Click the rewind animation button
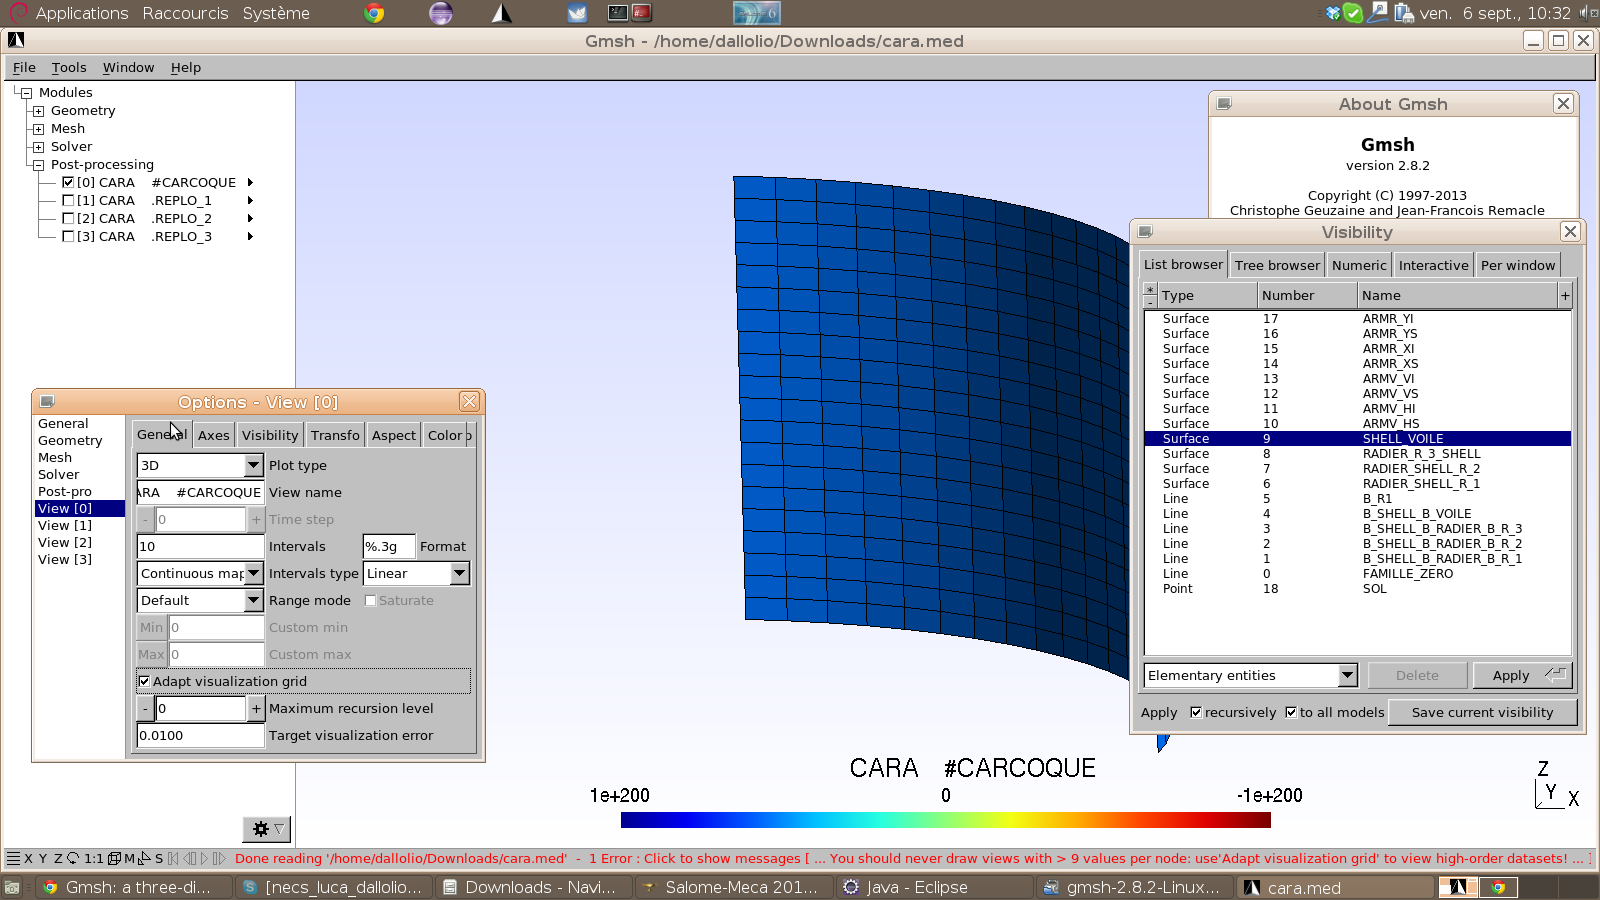Viewport: 1600px width, 900px height. (x=173, y=858)
